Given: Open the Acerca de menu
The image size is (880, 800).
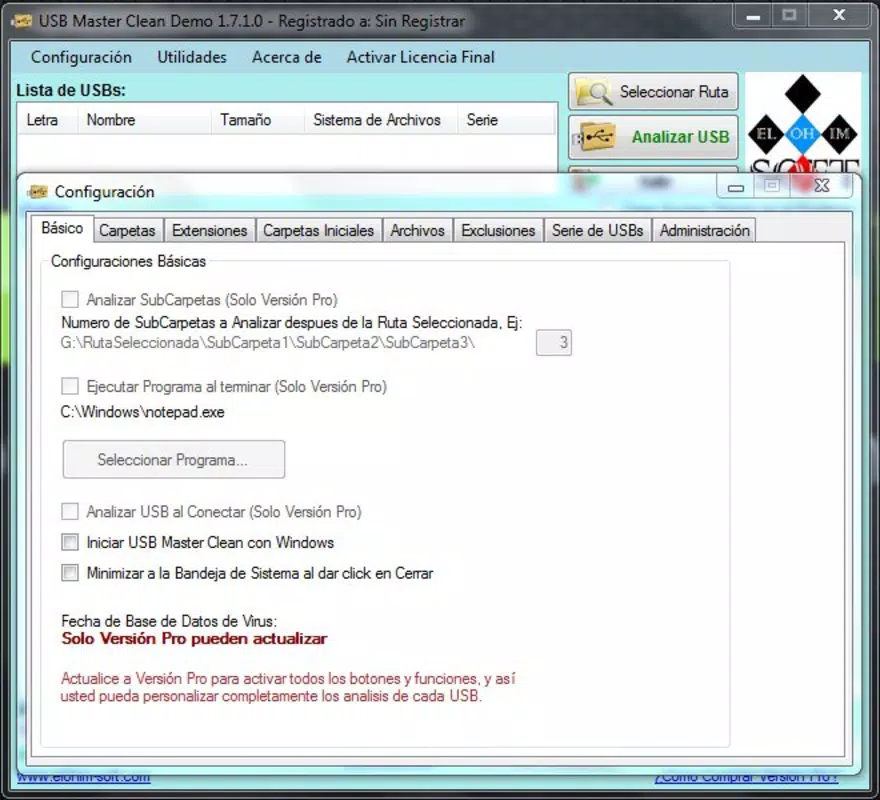Looking at the screenshot, I should 287,57.
